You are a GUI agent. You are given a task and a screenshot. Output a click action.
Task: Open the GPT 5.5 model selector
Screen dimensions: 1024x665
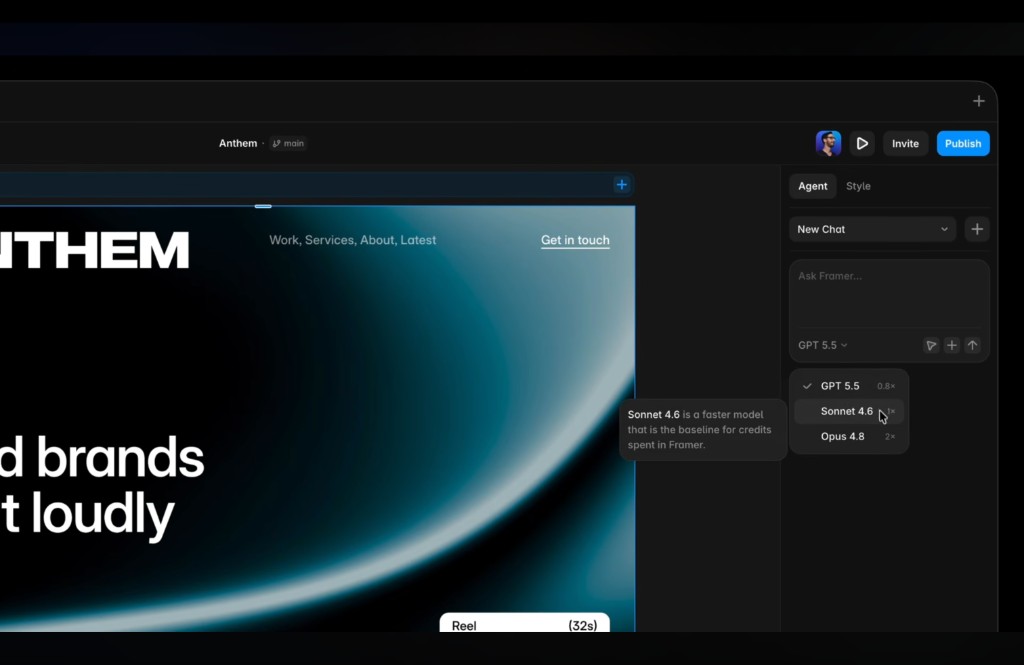(822, 345)
